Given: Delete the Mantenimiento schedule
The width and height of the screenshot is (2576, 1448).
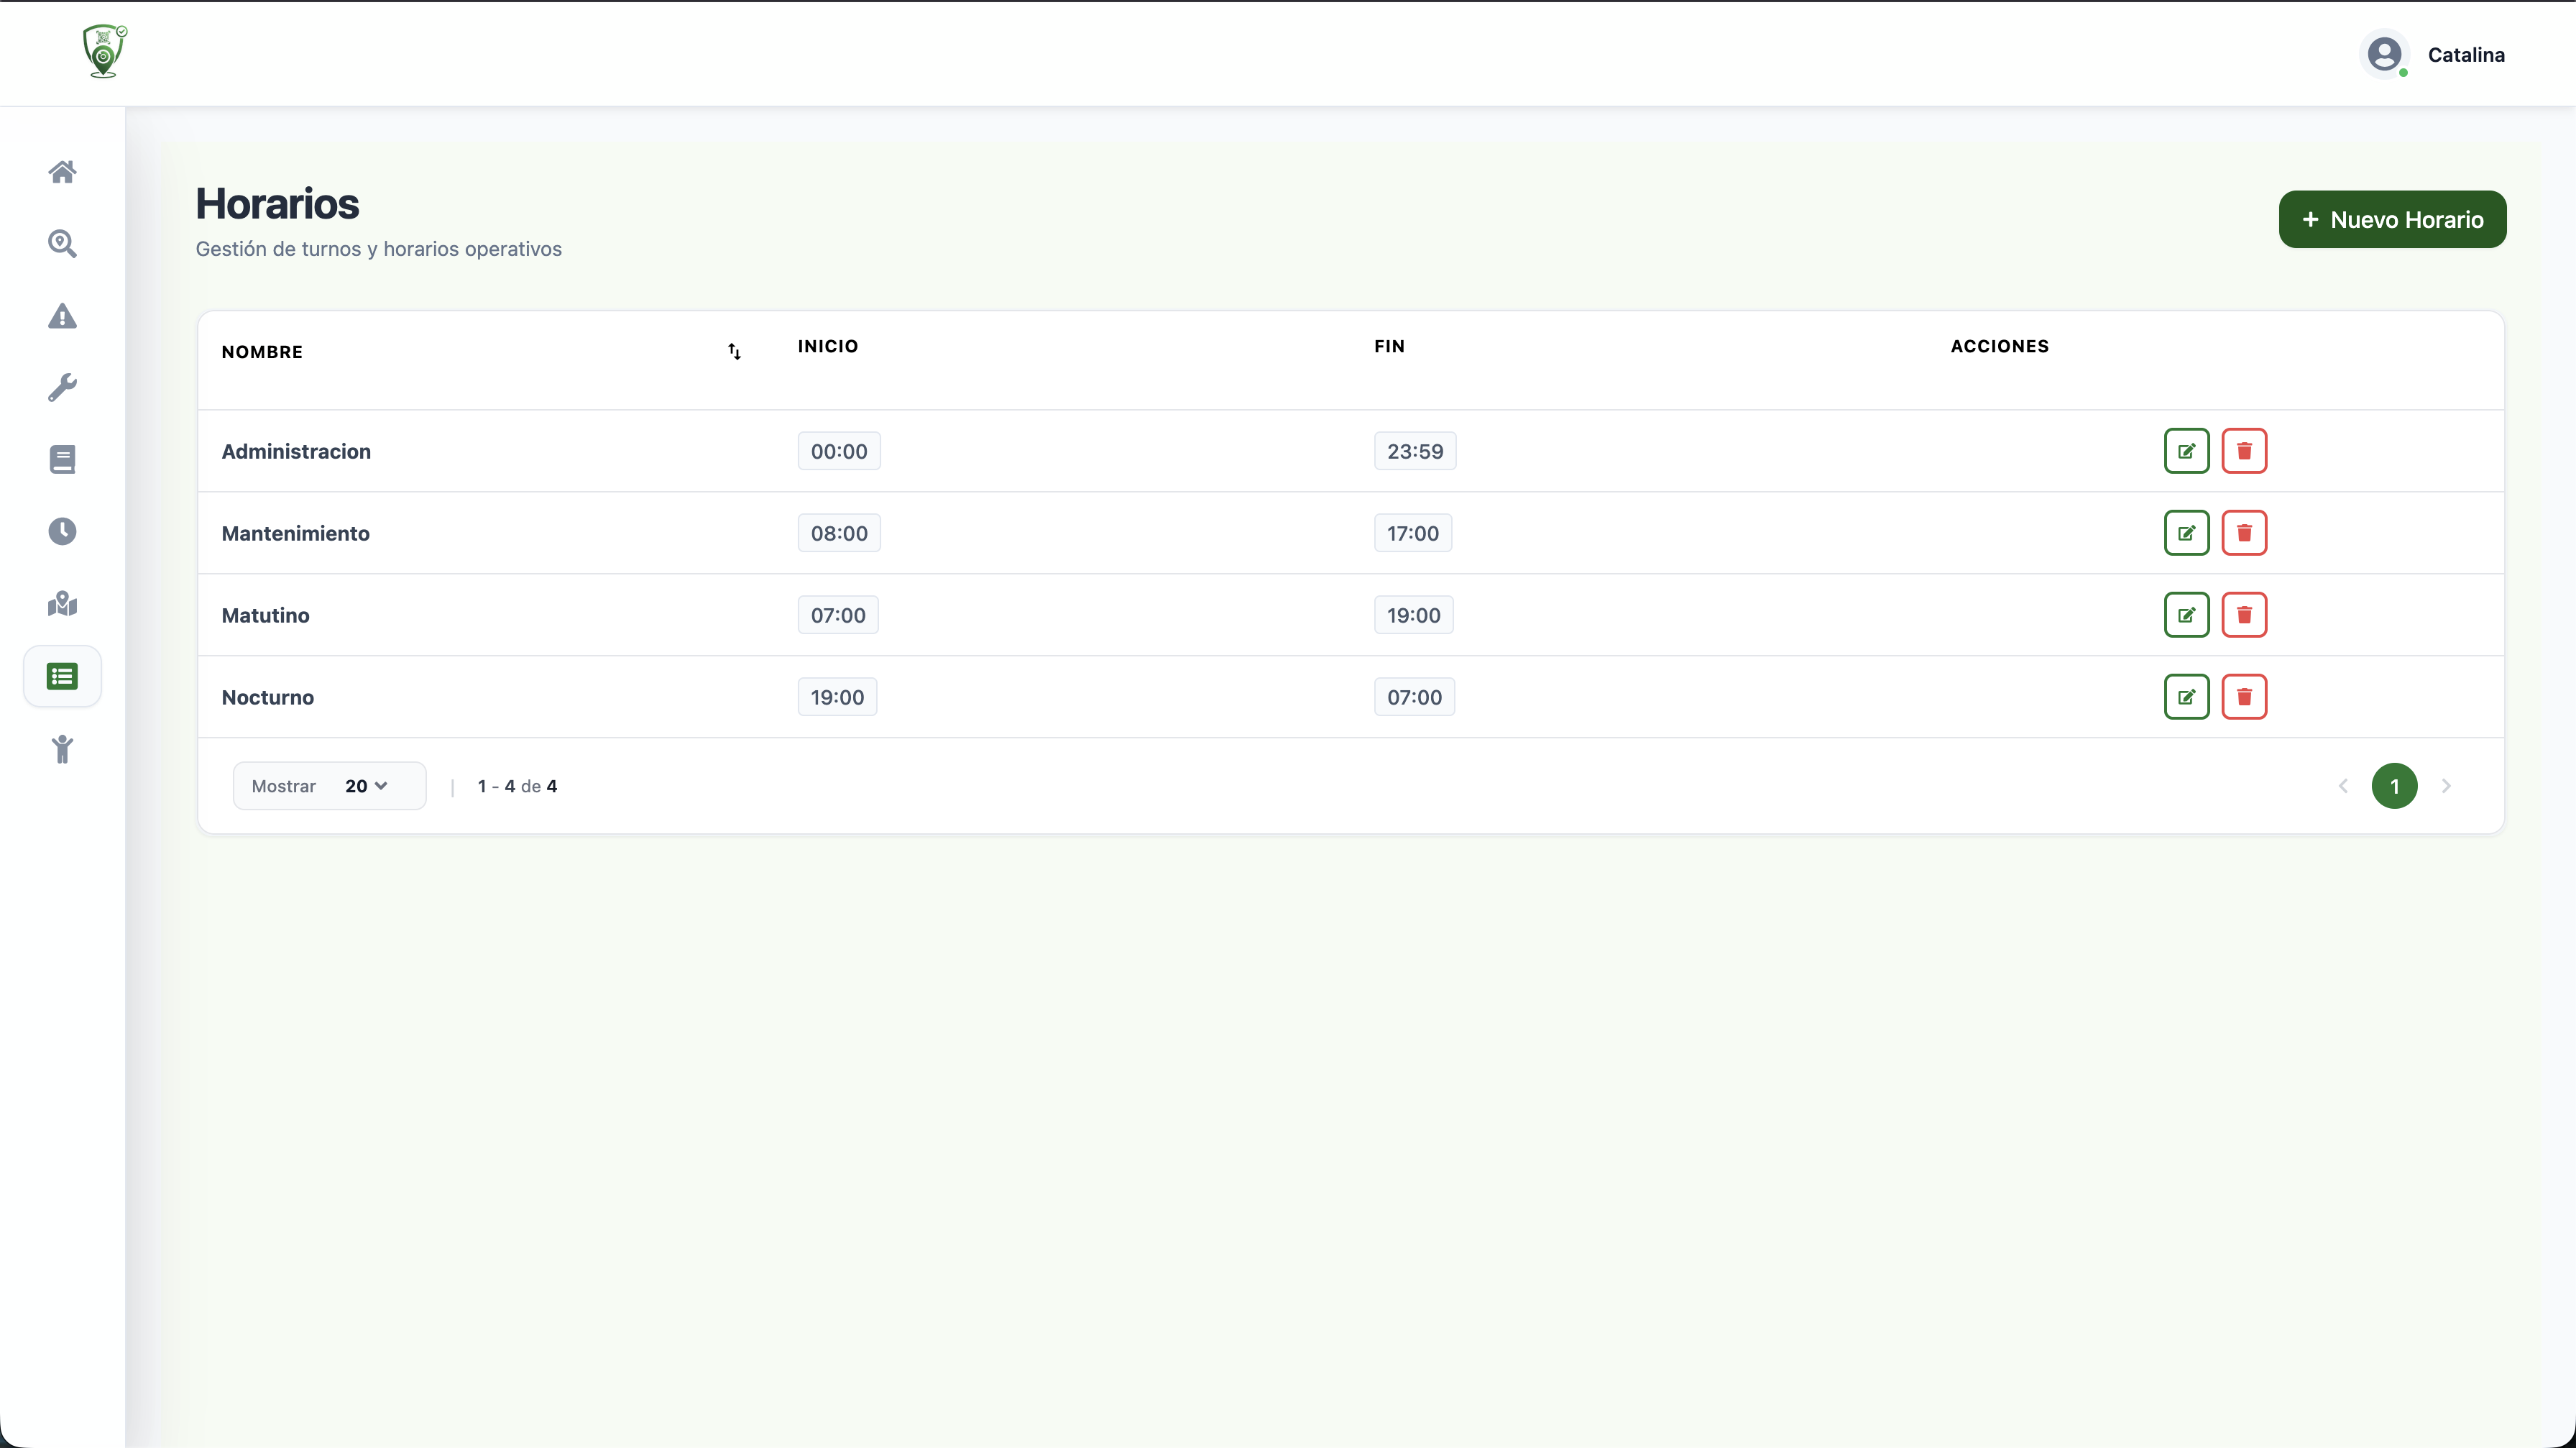Looking at the screenshot, I should pos(2244,533).
